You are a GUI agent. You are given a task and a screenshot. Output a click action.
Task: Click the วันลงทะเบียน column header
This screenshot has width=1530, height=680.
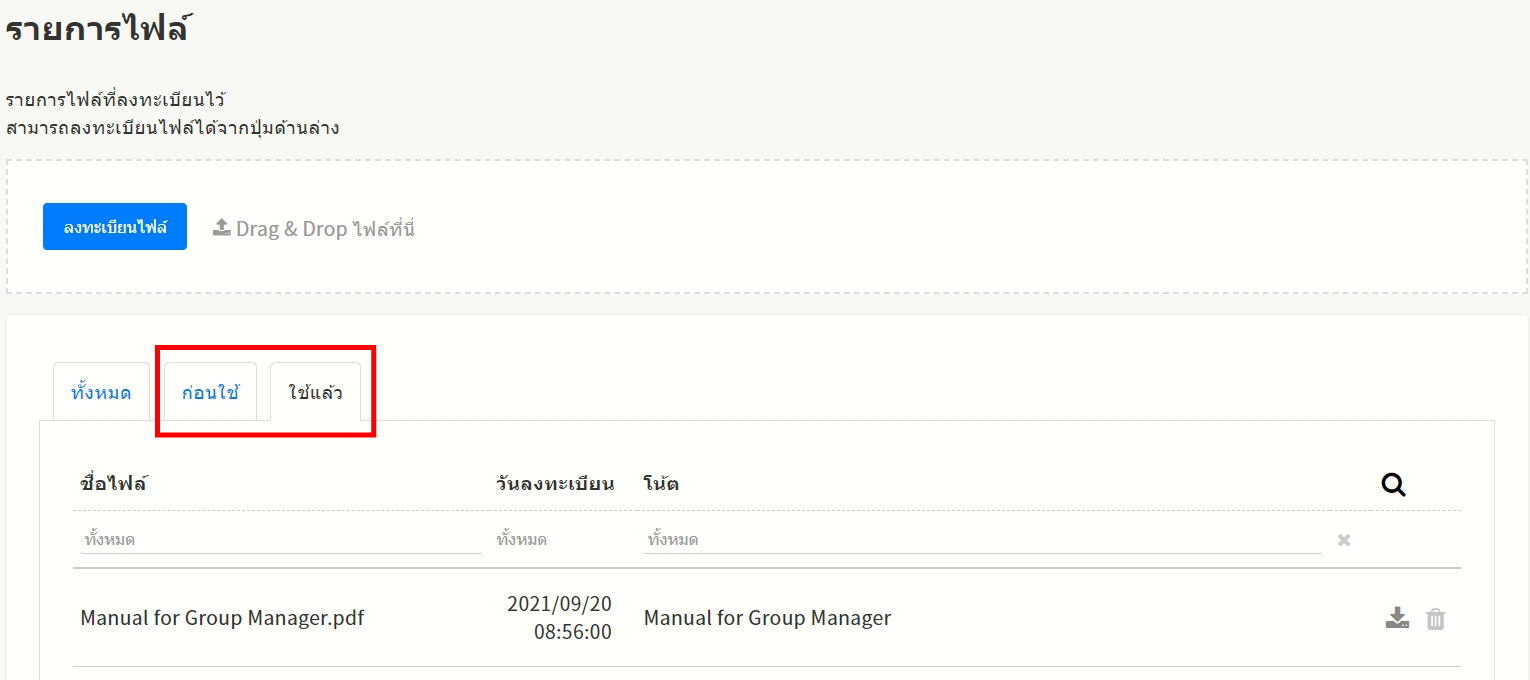pyautogui.click(x=554, y=484)
